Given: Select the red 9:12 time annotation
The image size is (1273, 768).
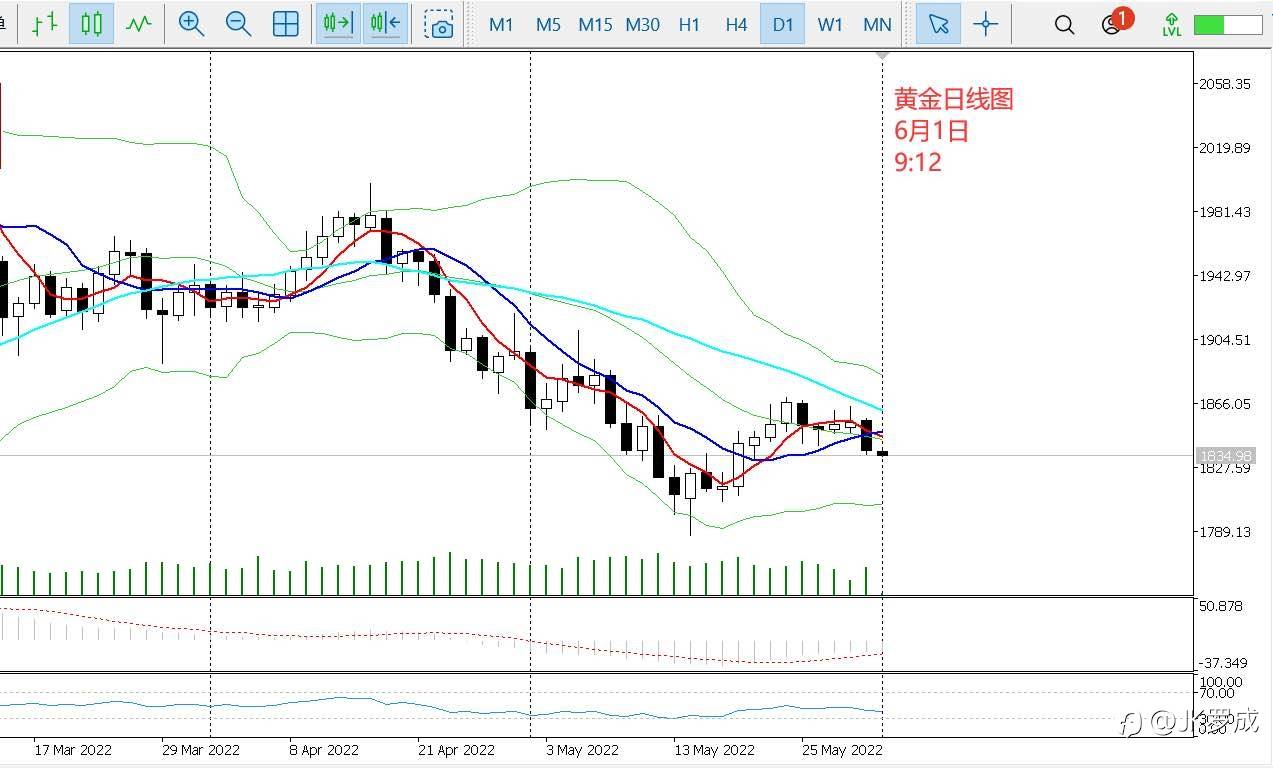Looking at the screenshot, I should pyautogui.click(x=918, y=161).
